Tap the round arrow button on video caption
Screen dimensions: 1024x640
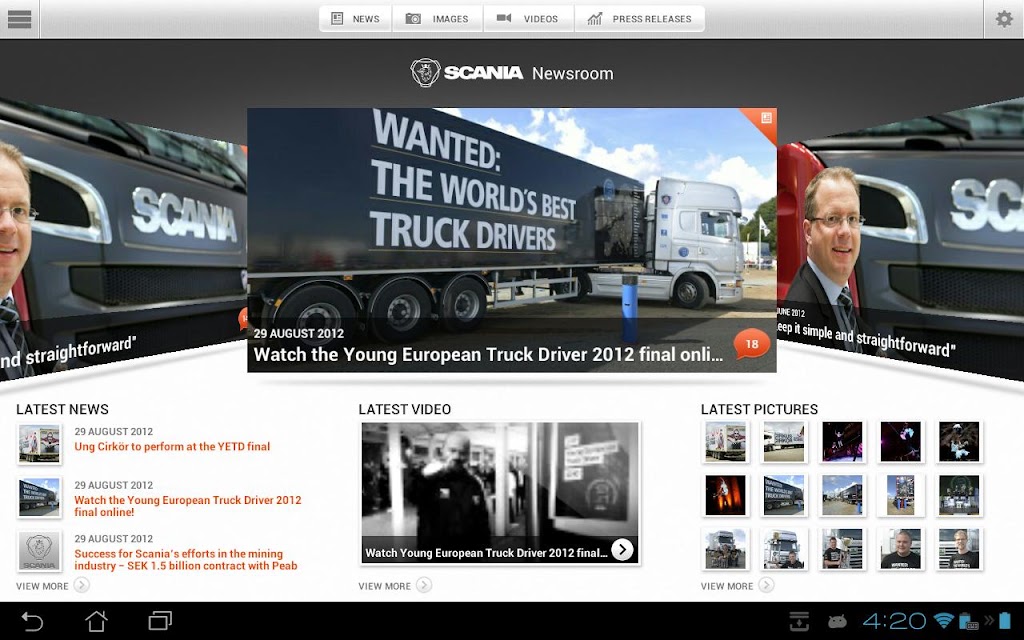coord(622,550)
